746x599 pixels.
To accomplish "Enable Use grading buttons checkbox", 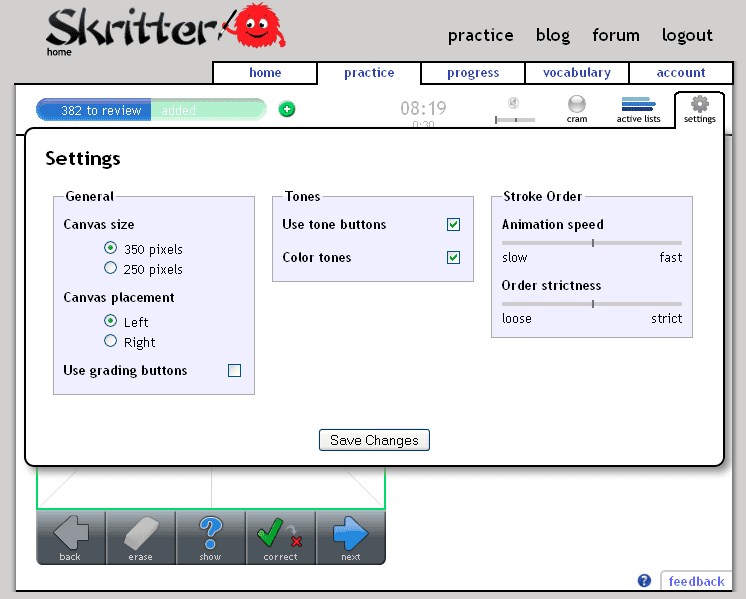I will 235,370.
